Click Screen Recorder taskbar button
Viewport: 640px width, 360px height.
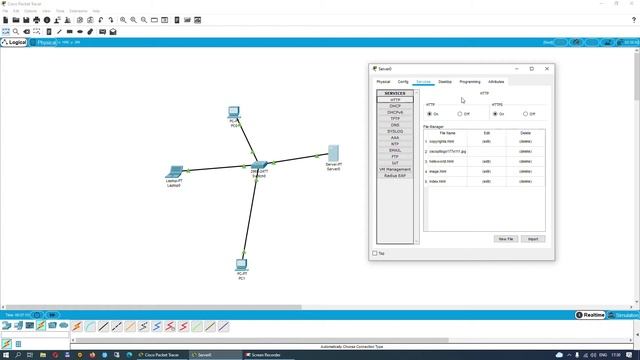pos(266,355)
